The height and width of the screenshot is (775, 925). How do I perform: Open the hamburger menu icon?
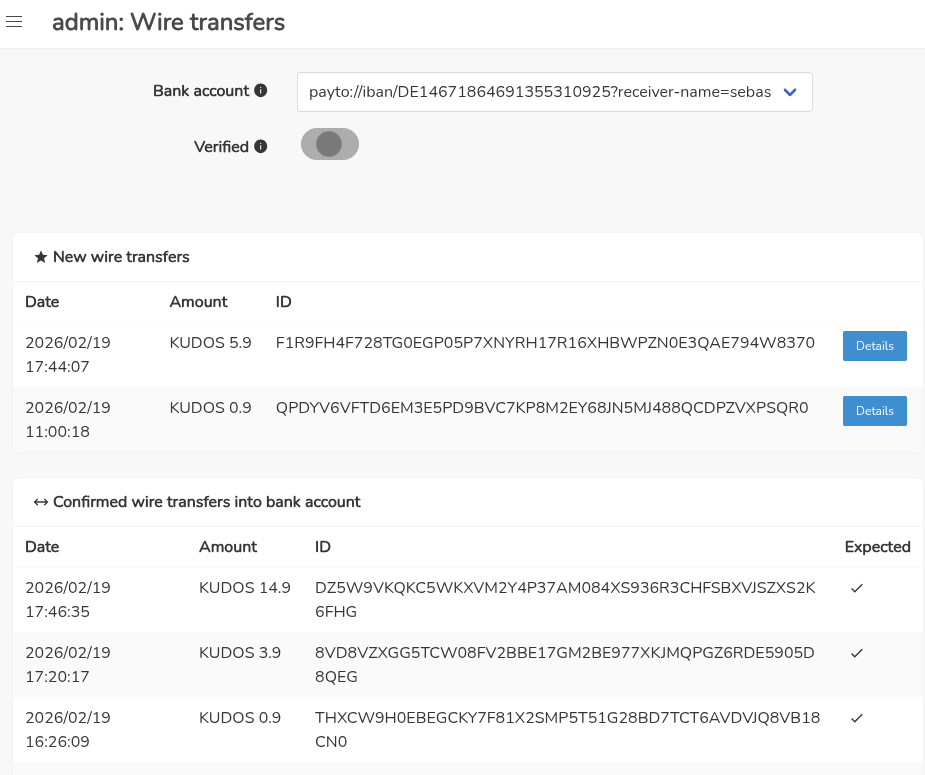click(15, 22)
